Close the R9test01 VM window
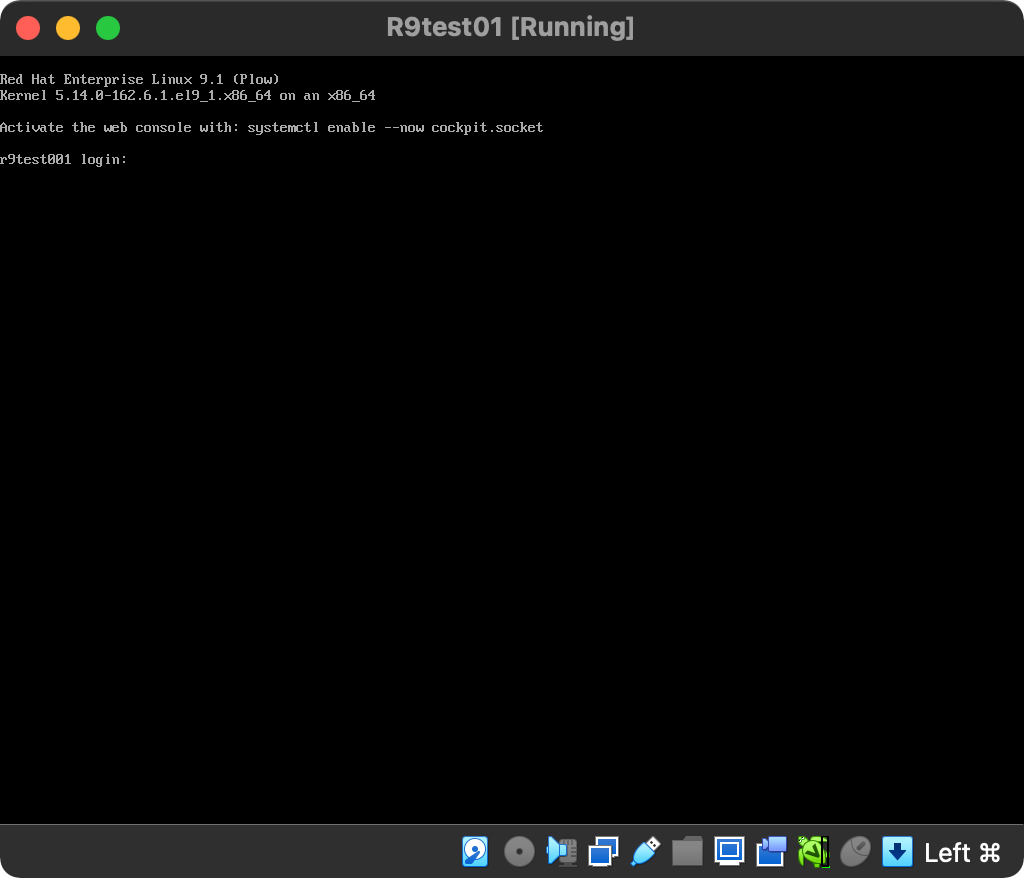The height and width of the screenshot is (878, 1024). (x=28, y=28)
